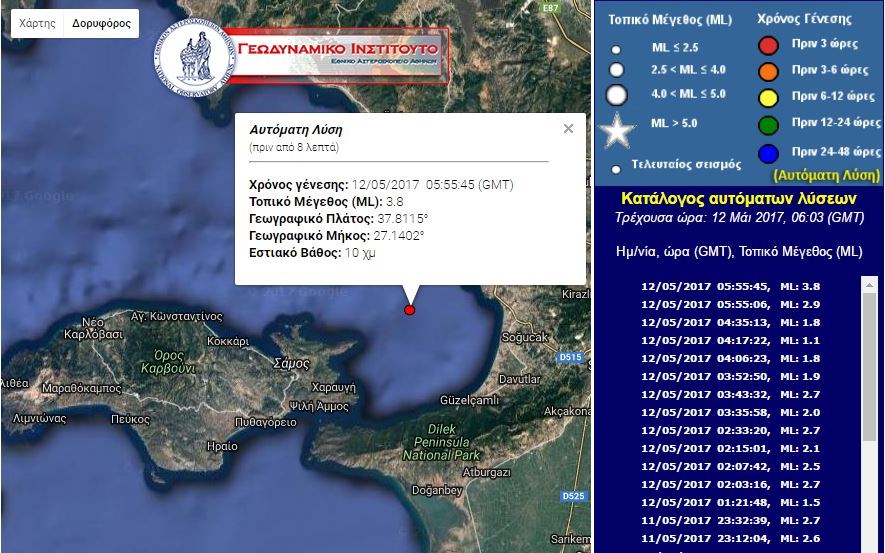Click the 2.5 < ML ≤ 4.0 circle icon
Screen dimensions: 885x553
616,70
